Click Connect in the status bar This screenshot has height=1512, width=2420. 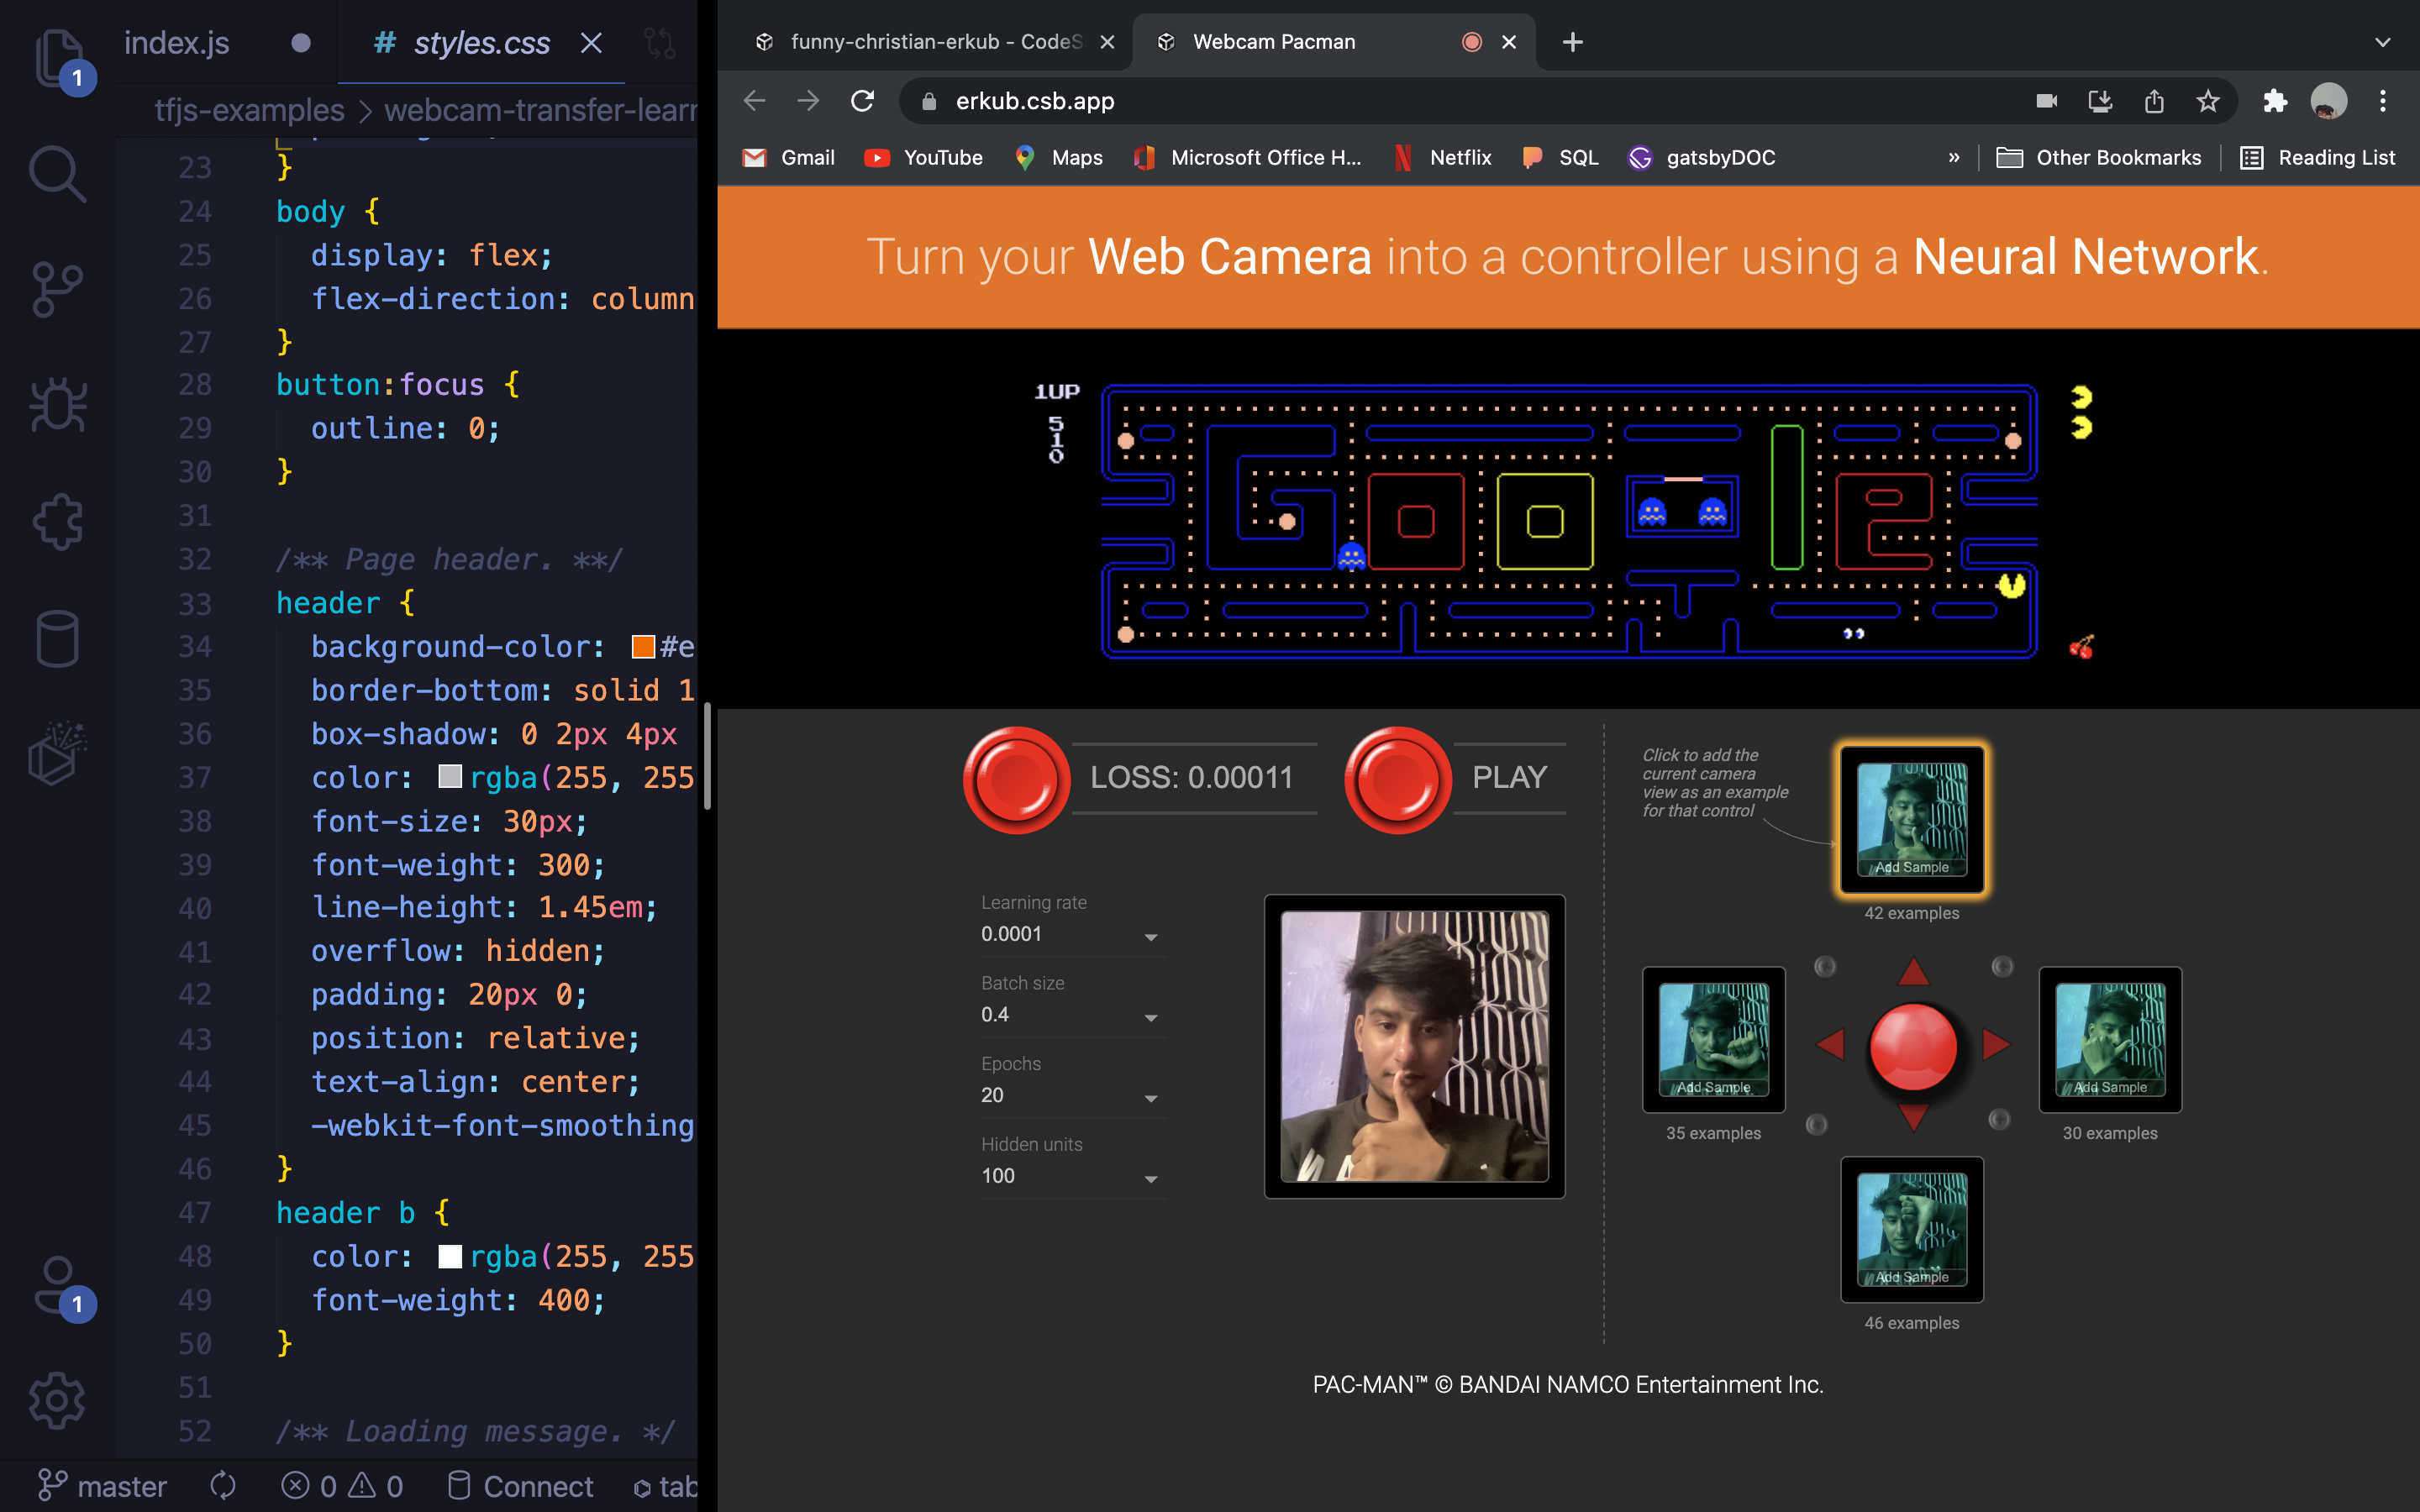click(537, 1486)
